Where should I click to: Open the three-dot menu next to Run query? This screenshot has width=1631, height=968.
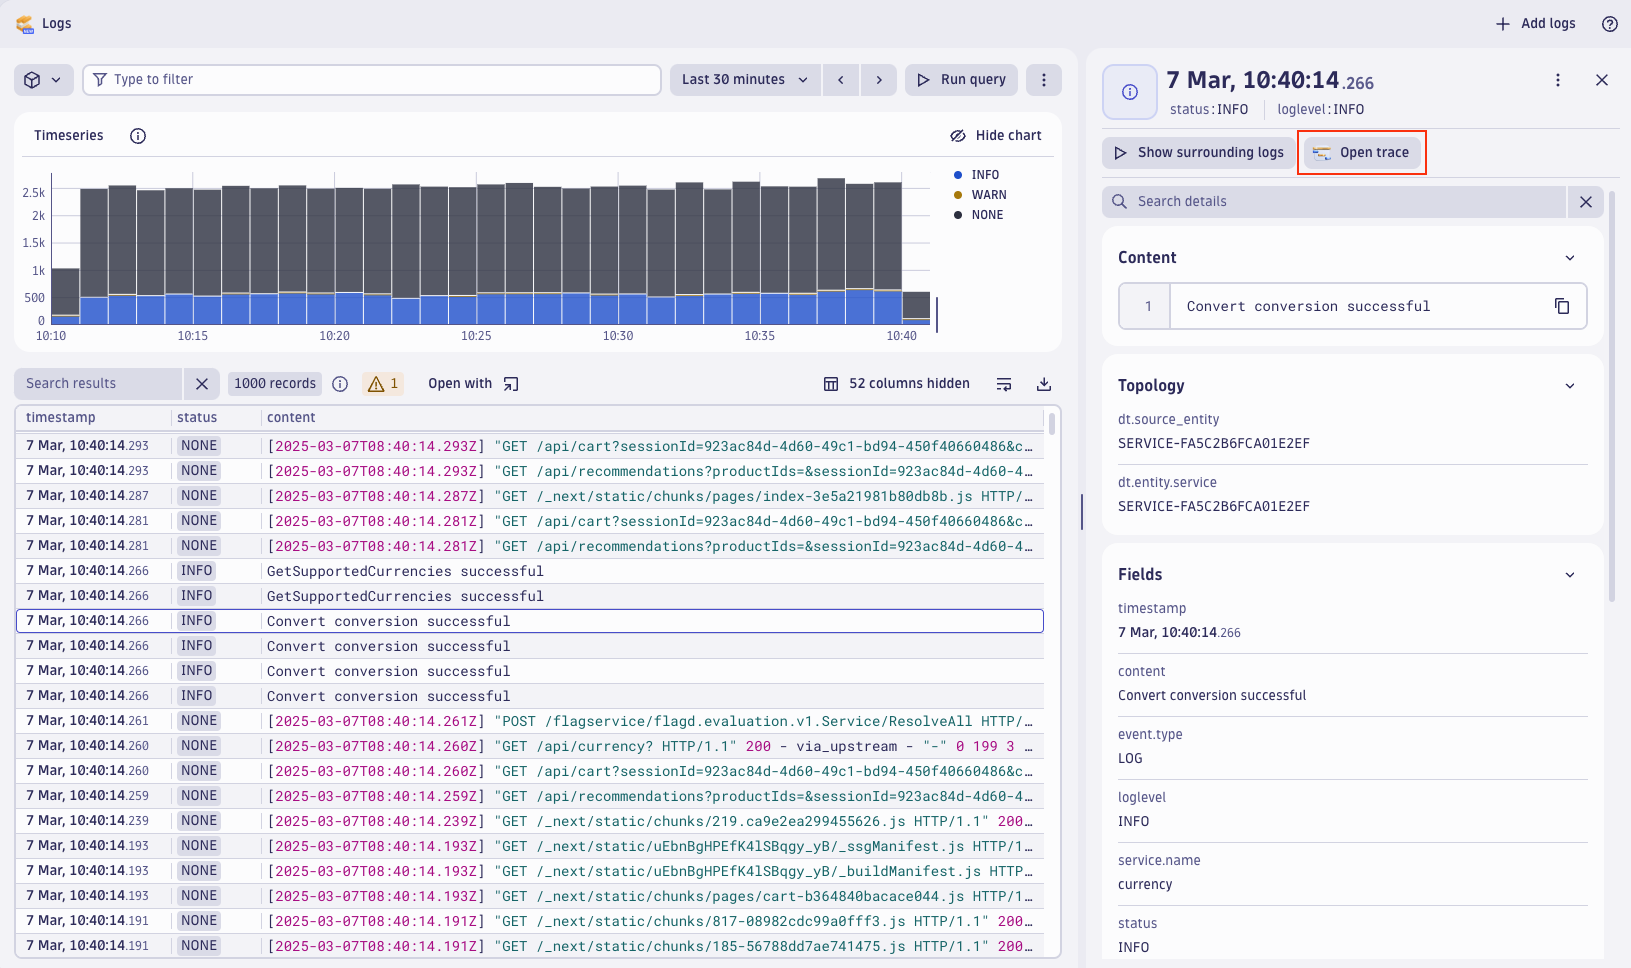point(1044,79)
